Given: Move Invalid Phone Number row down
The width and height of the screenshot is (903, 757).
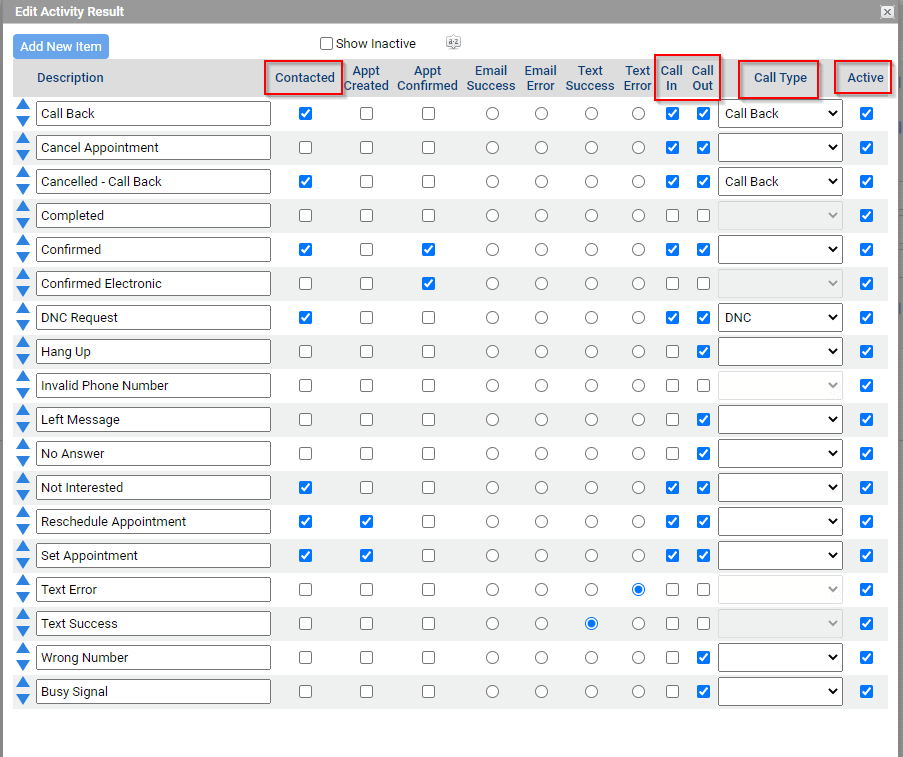Looking at the screenshot, I should click(23, 393).
